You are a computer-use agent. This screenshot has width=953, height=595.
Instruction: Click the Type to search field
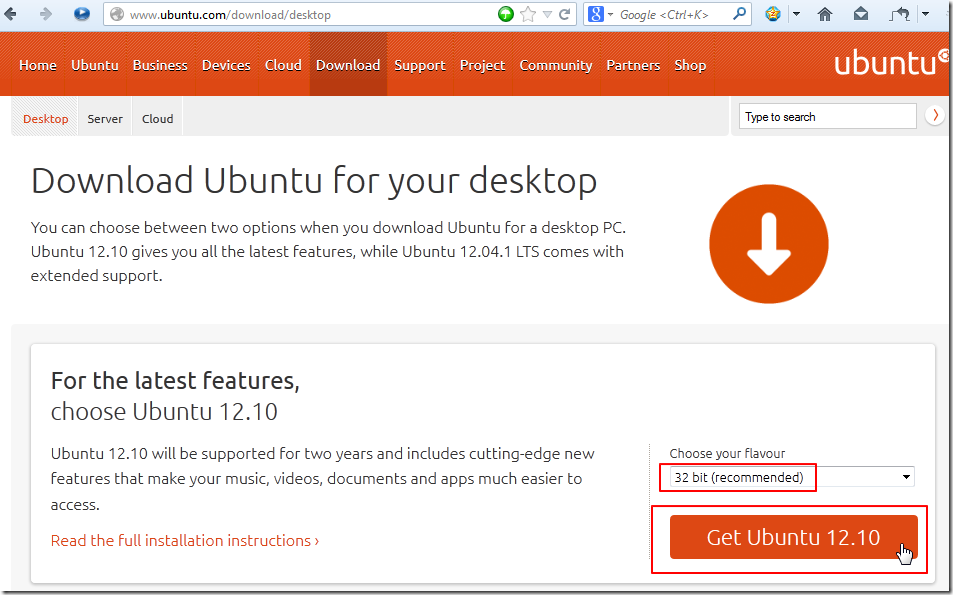(828, 117)
